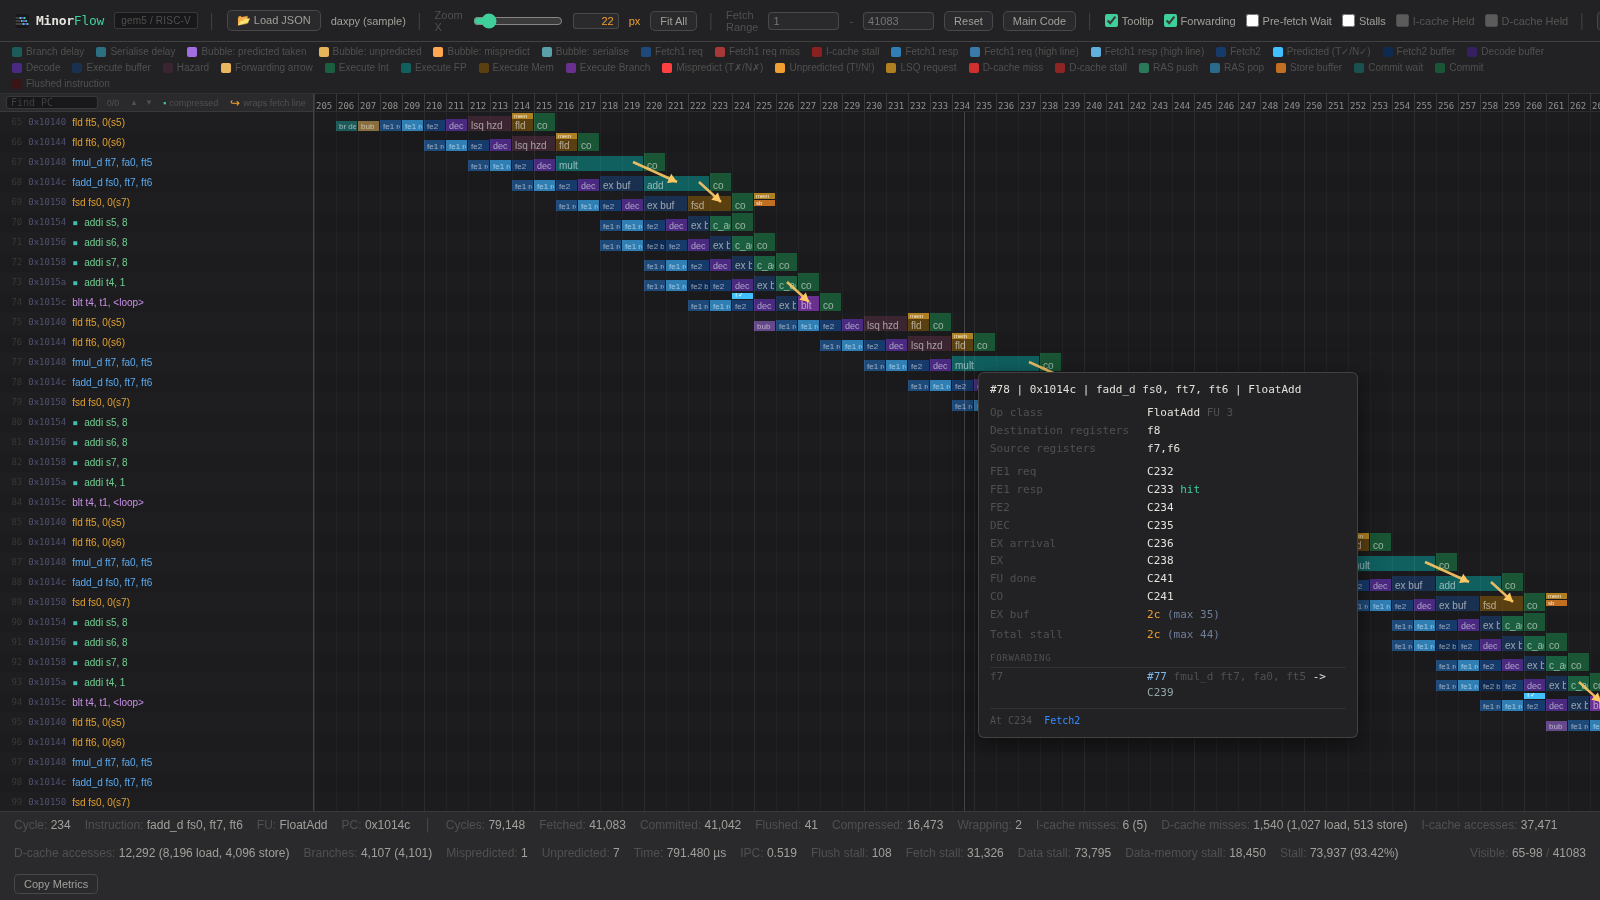The width and height of the screenshot is (1600, 900).
Task: Click the Fit All button
Action: 673,21
